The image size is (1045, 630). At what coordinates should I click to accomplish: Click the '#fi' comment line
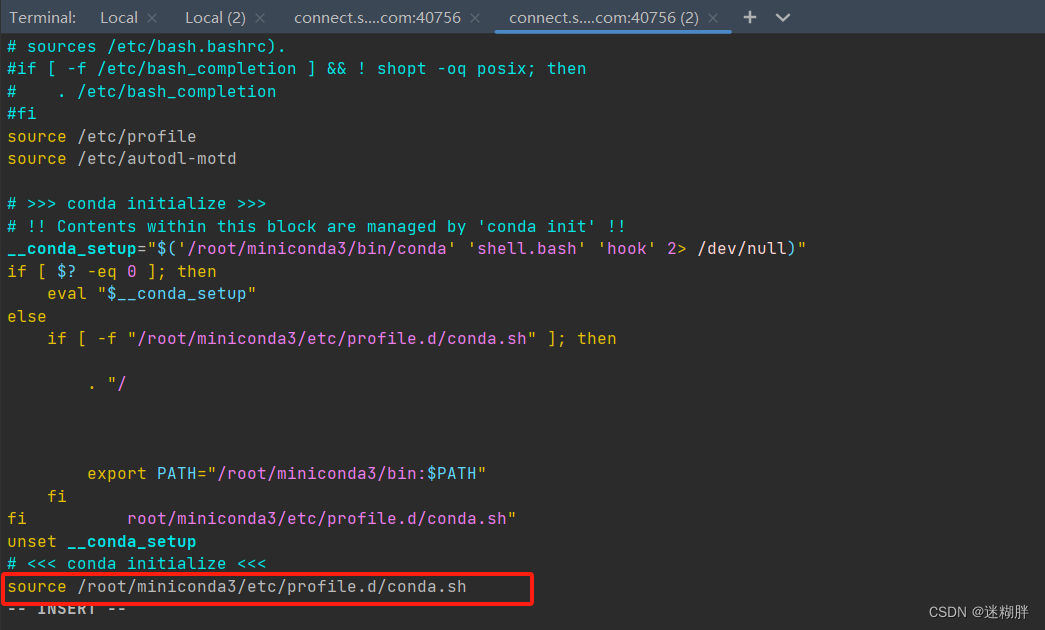coord(22,114)
